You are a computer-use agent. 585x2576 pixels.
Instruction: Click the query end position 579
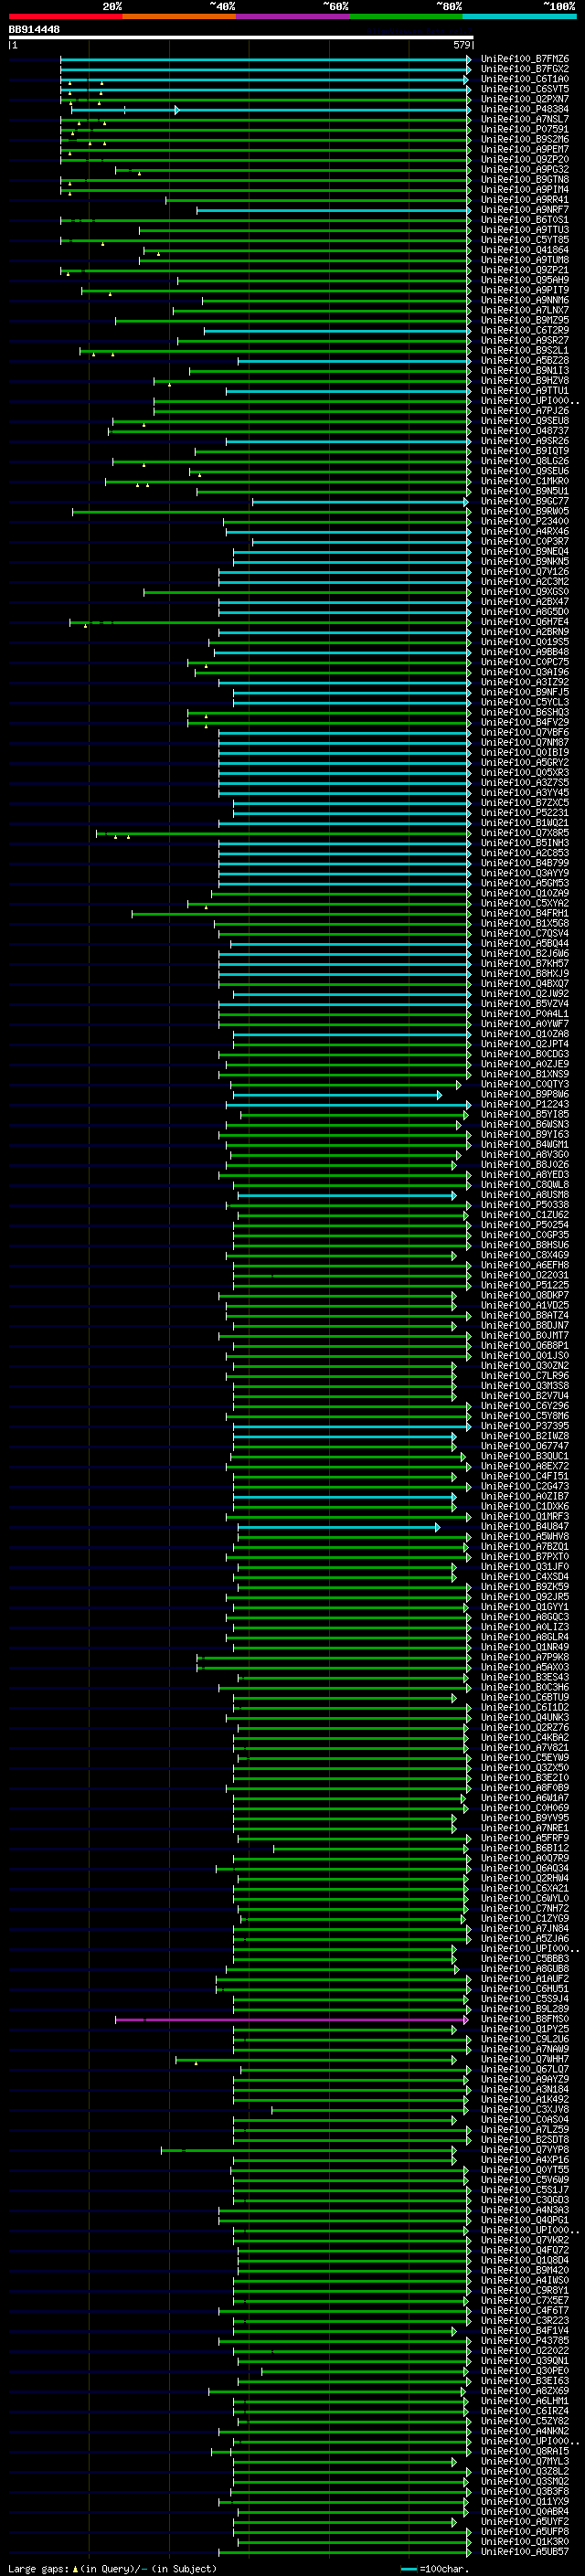[x=462, y=45]
